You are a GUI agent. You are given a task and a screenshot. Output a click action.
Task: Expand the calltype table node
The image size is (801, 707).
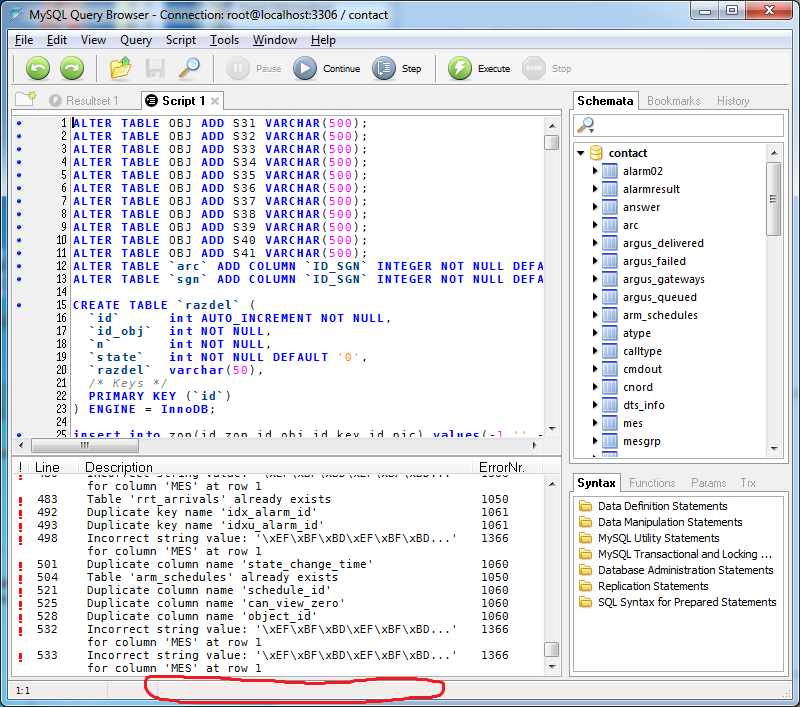tap(595, 351)
